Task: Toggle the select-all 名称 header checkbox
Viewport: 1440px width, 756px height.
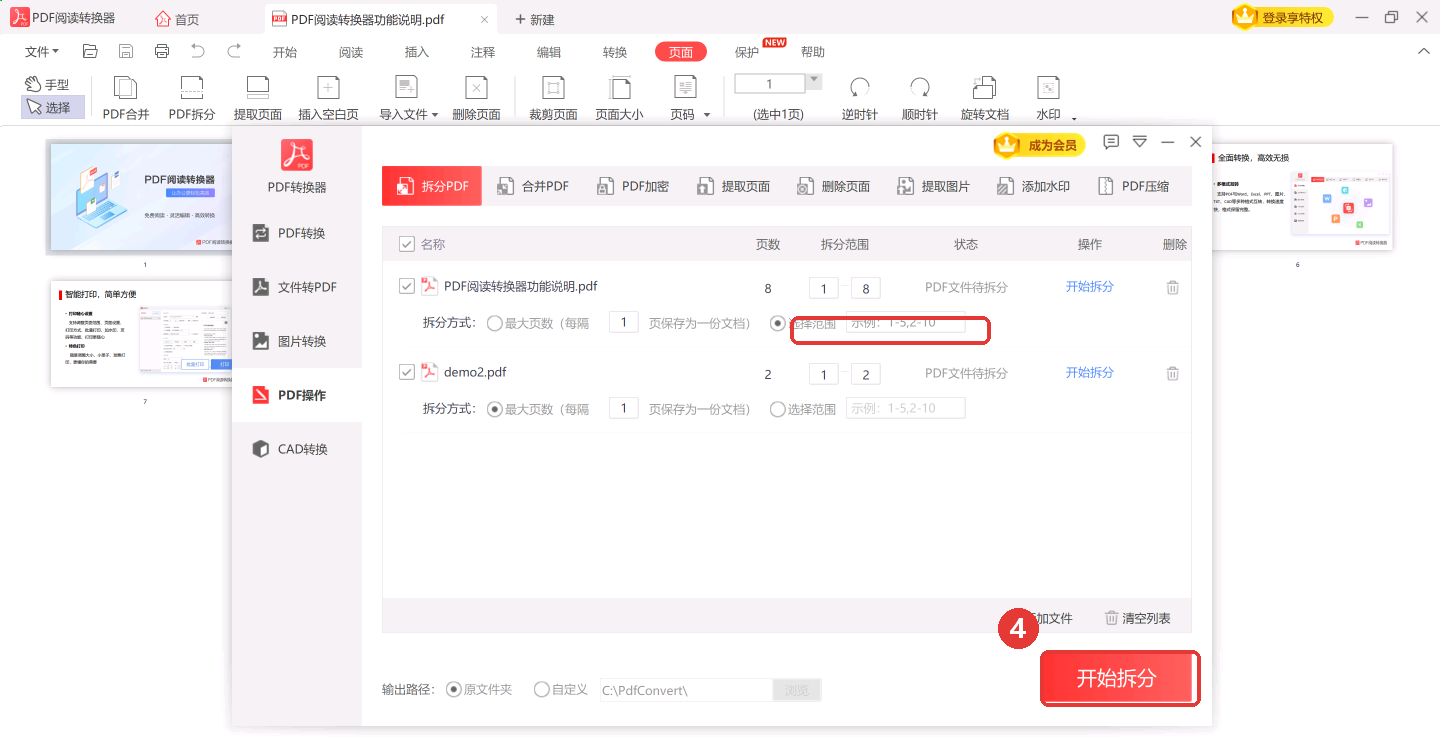Action: pyautogui.click(x=406, y=244)
